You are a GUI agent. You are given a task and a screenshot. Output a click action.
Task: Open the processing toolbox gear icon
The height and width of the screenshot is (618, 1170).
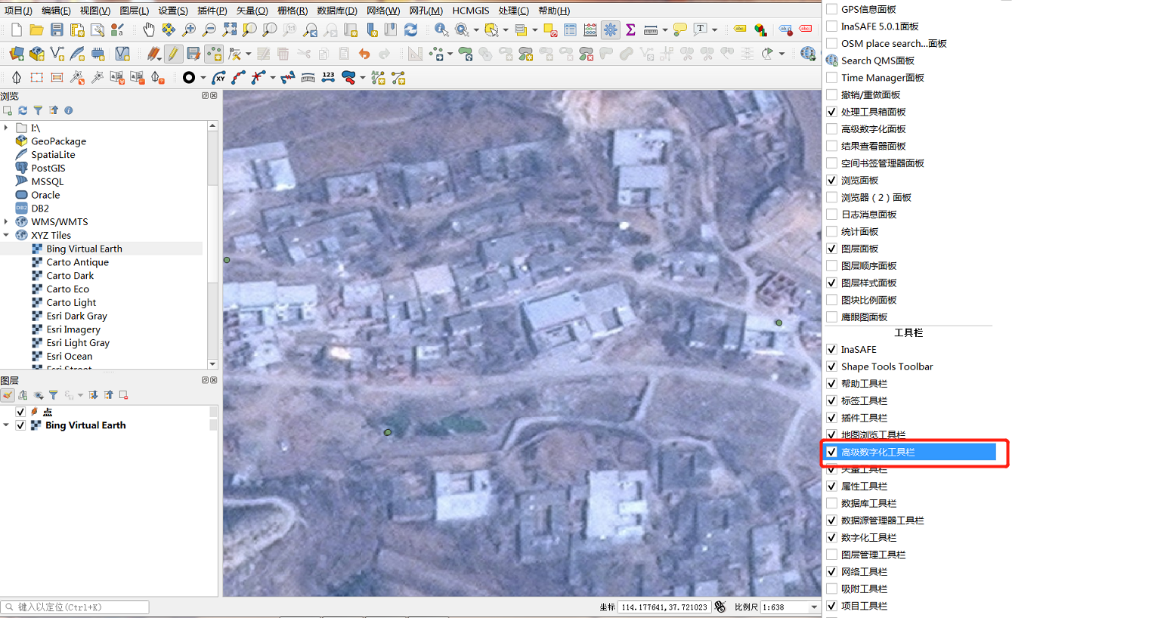pyautogui.click(x=610, y=30)
